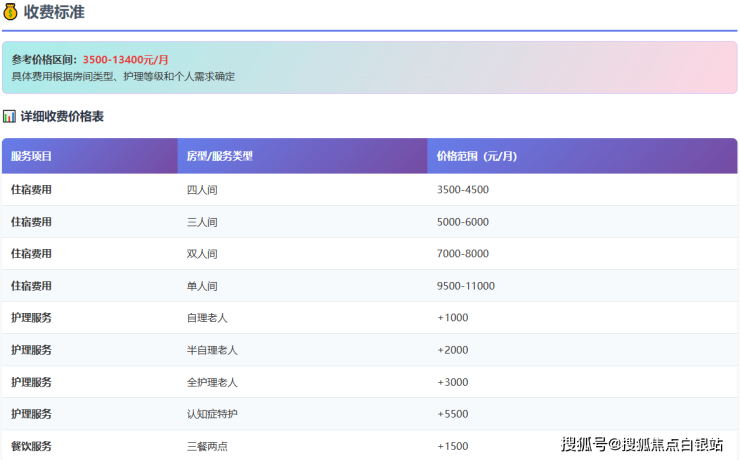Viewport: 740px width, 460px height.
Task: Click the red 3500-13400元/月 price text
Action: click(125, 60)
